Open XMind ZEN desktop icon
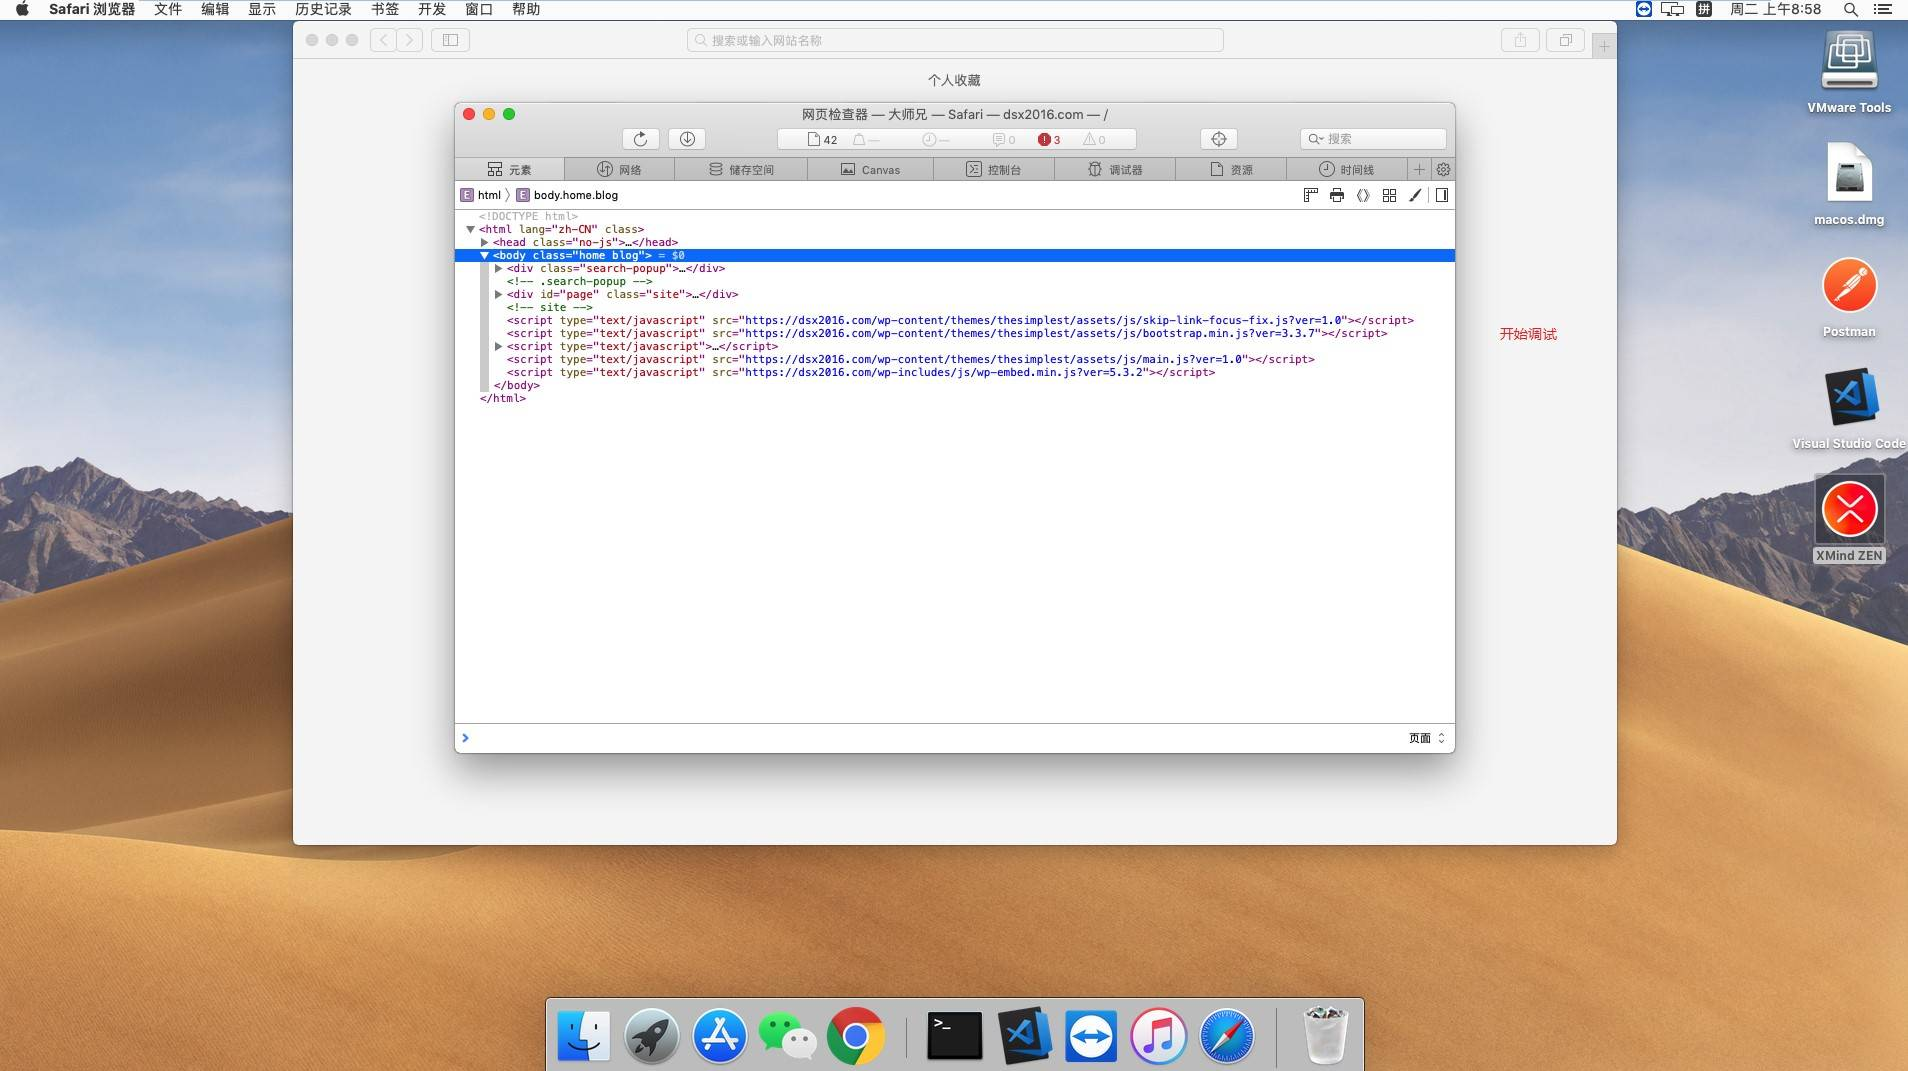Screen dimensions: 1908x1071 point(1849,520)
